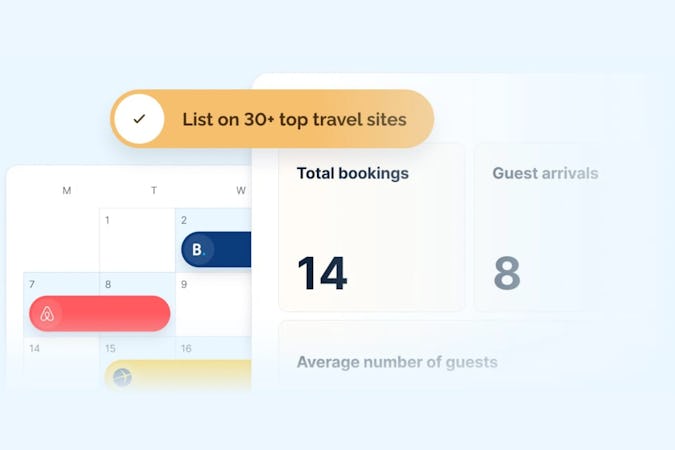The width and height of the screenshot is (675, 450).
Task: Click the Booking.com "B." logo icon
Action: [x=198, y=250]
